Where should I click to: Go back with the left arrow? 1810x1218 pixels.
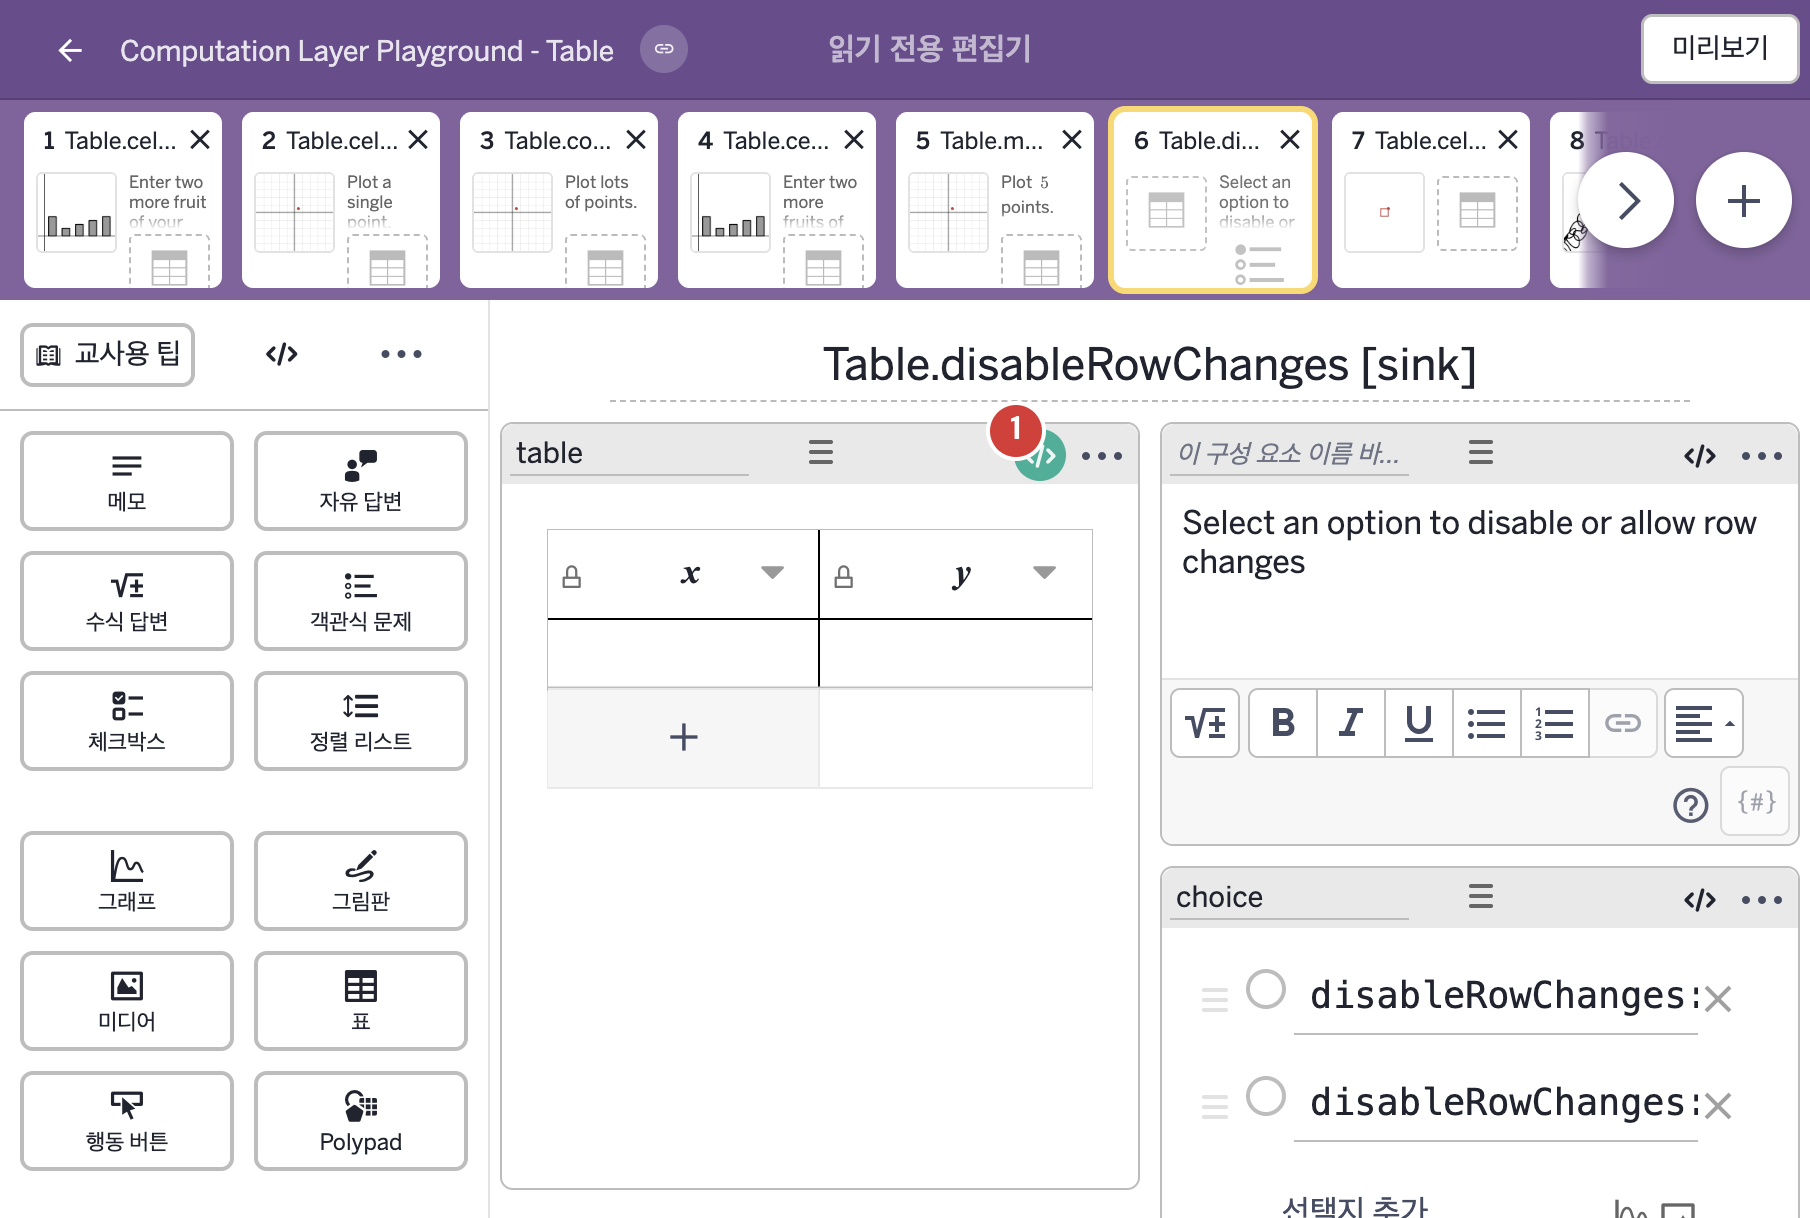coord(70,50)
